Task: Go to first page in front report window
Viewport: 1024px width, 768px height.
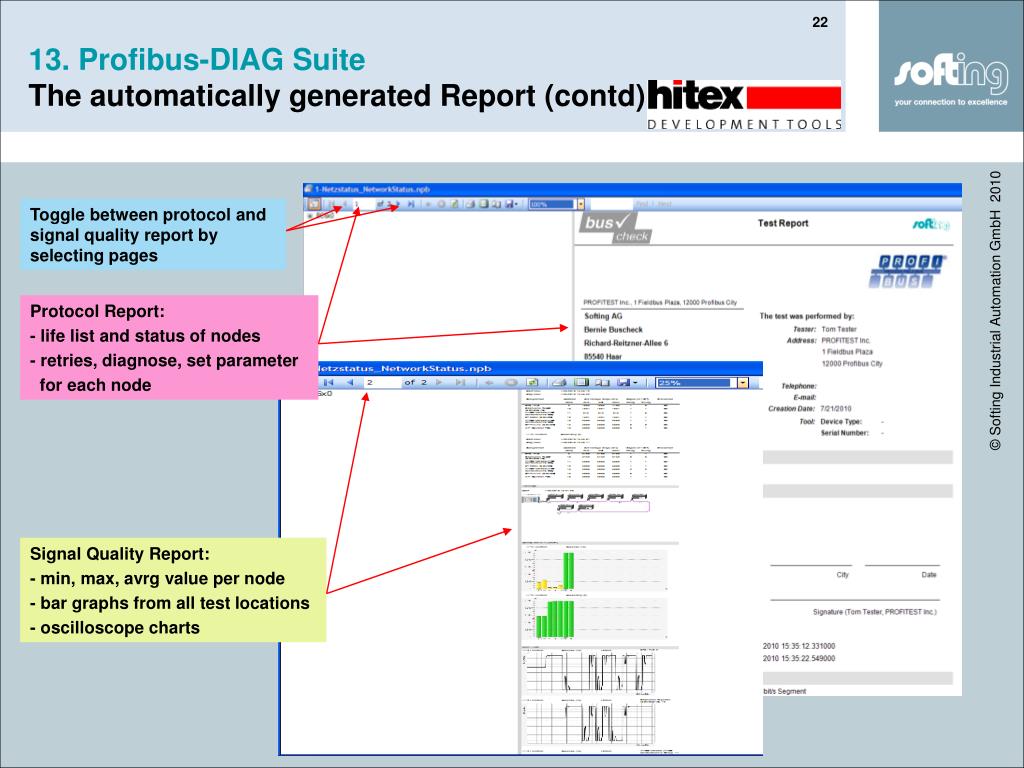Action: (328, 382)
